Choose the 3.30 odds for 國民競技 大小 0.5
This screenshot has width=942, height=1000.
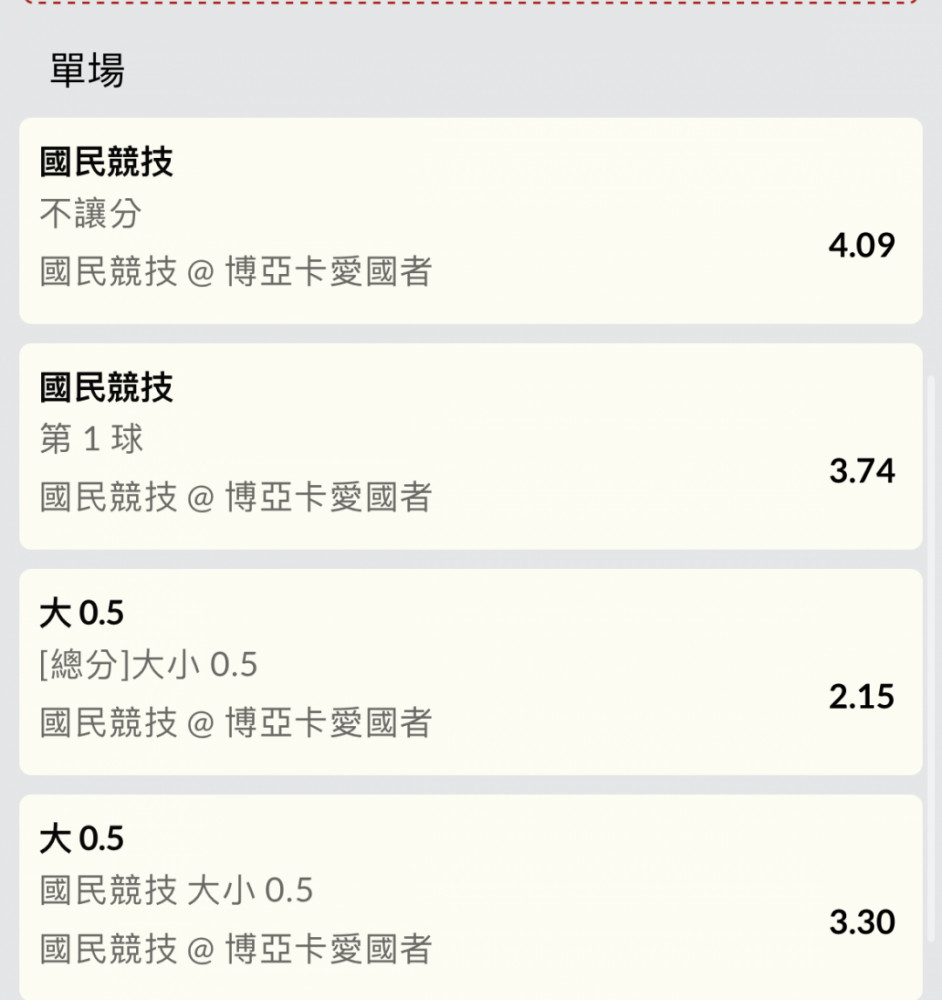pos(862,922)
